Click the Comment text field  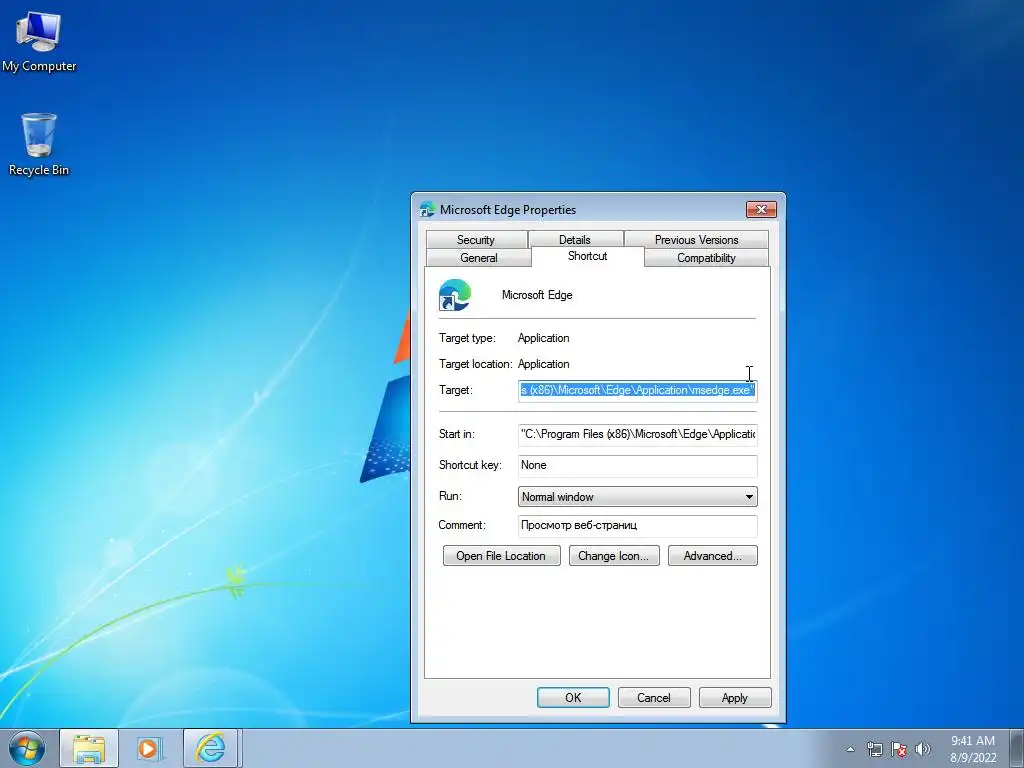pyautogui.click(x=637, y=526)
